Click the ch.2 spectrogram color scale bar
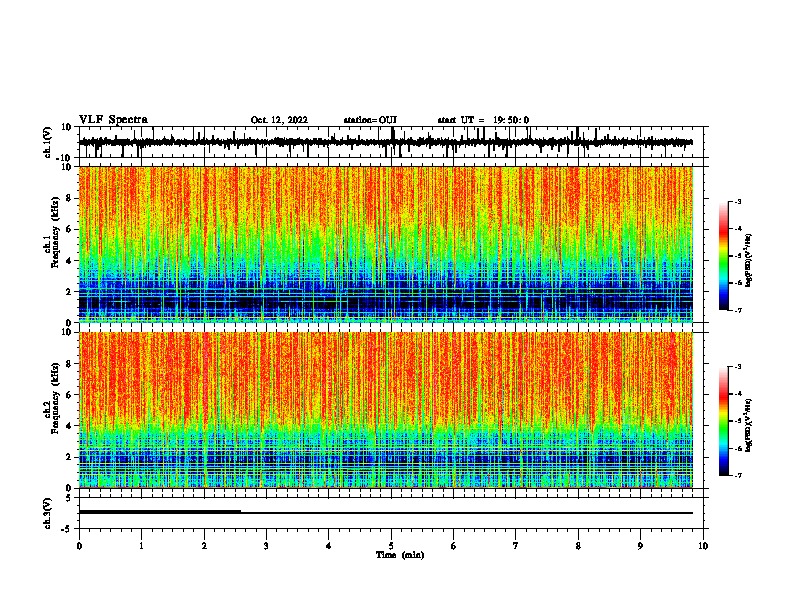This screenshot has height=612, width=792. 724,421
